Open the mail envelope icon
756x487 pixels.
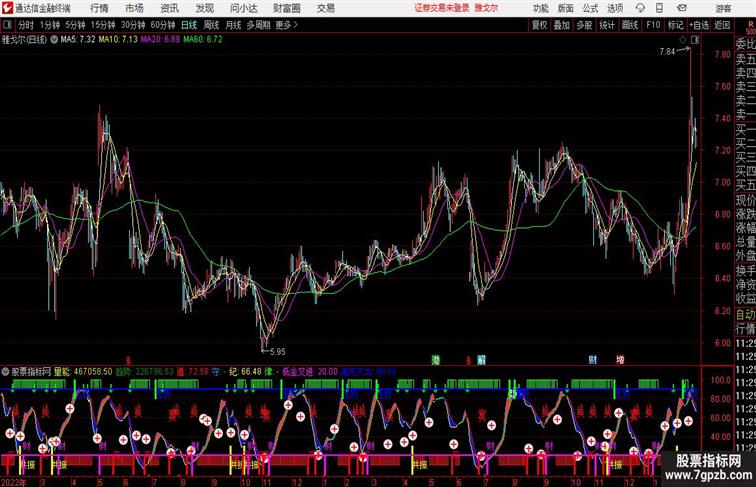682,8
